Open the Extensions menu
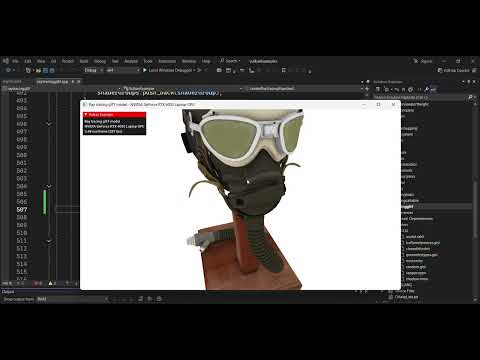This screenshot has width=480, height=360. [x=167, y=61]
